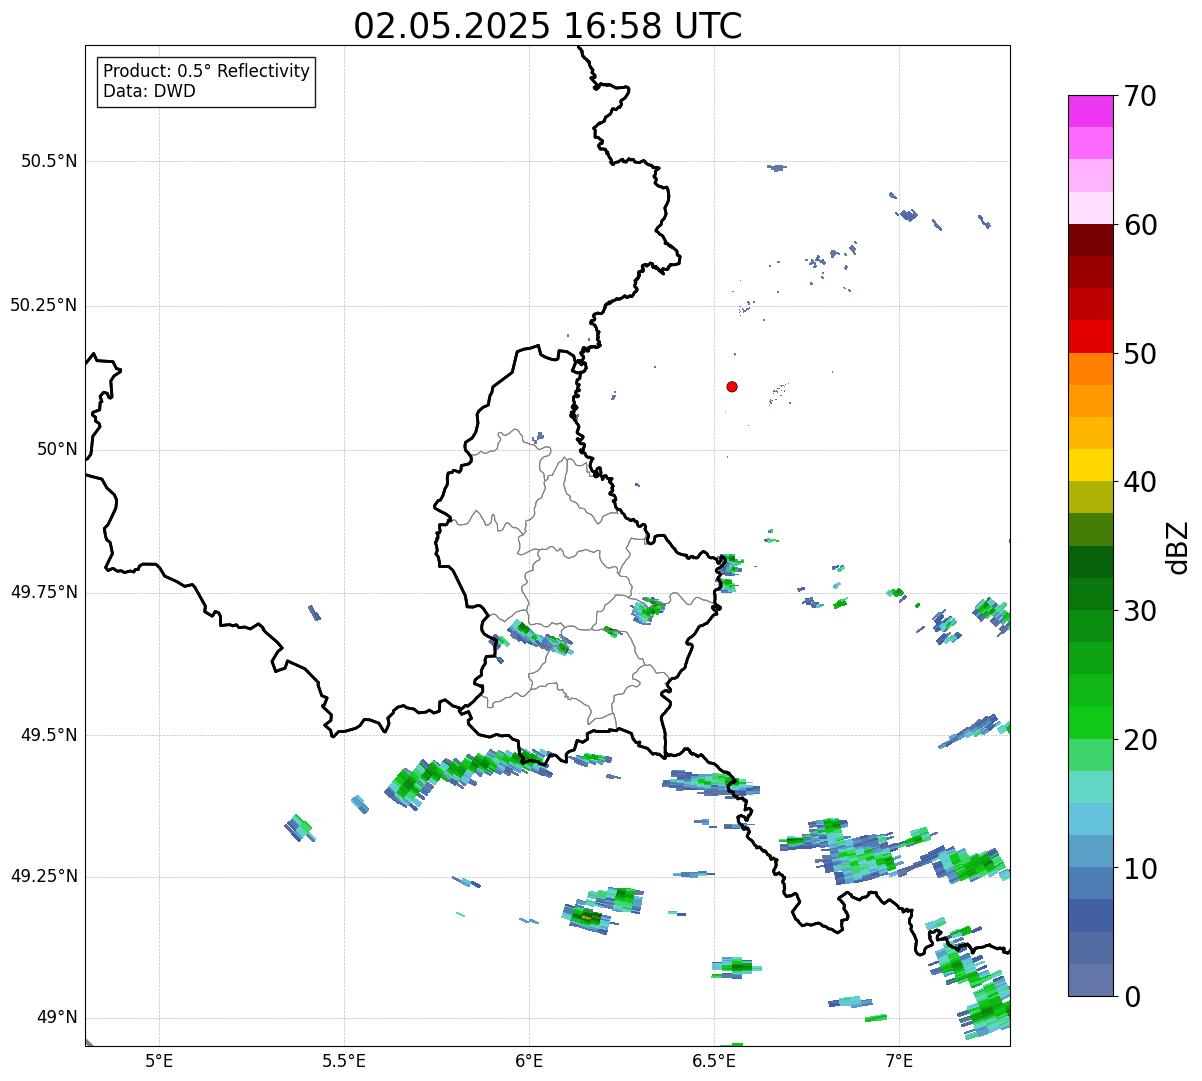Click the 50.5°N latitude label
The height and width of the screenshot is (1081, 1202).
pyautogui.click(x=49, y=161)
